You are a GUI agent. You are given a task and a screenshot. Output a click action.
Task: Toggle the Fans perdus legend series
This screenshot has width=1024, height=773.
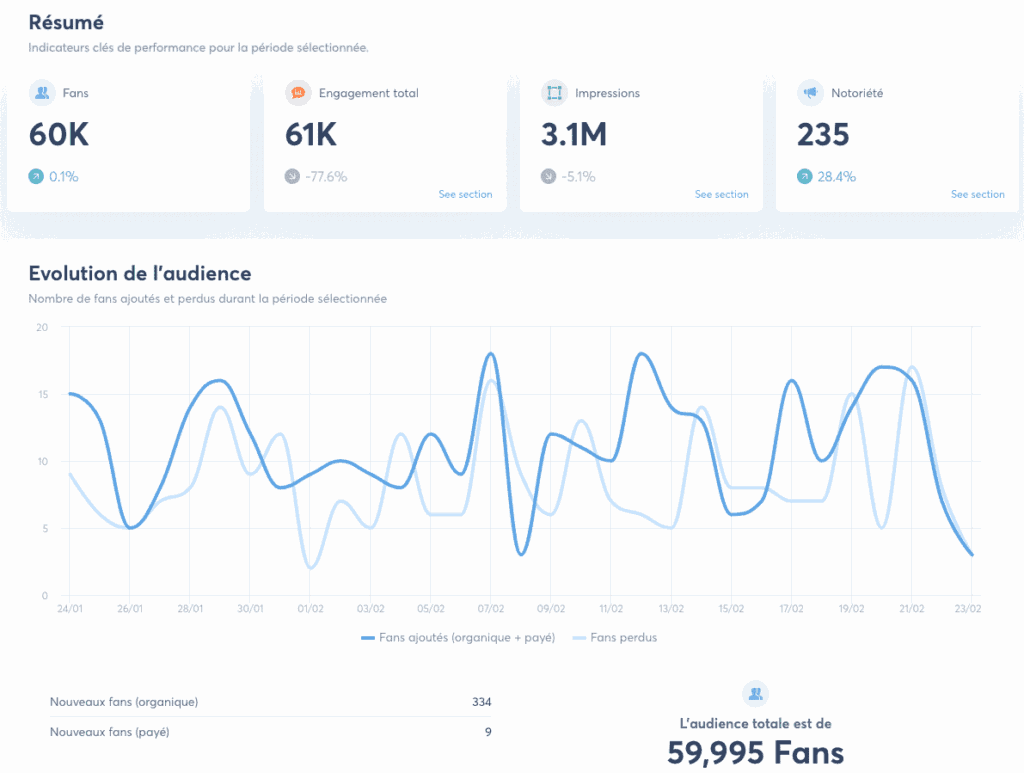(x=623, y=638)
